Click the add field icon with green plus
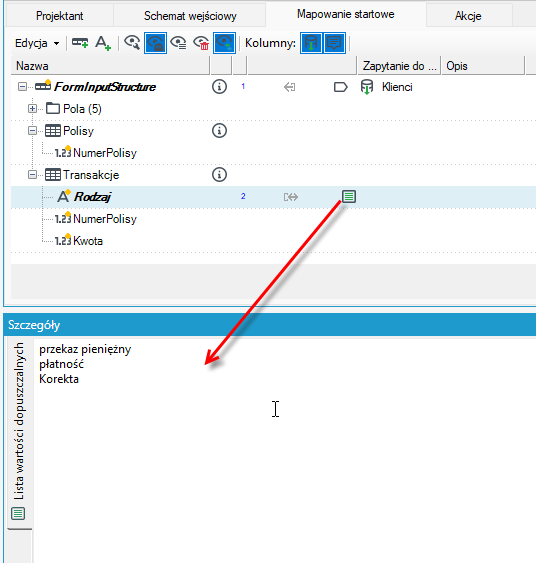The width and height of the screenshot is (536, 563). [x=80, y=43]
